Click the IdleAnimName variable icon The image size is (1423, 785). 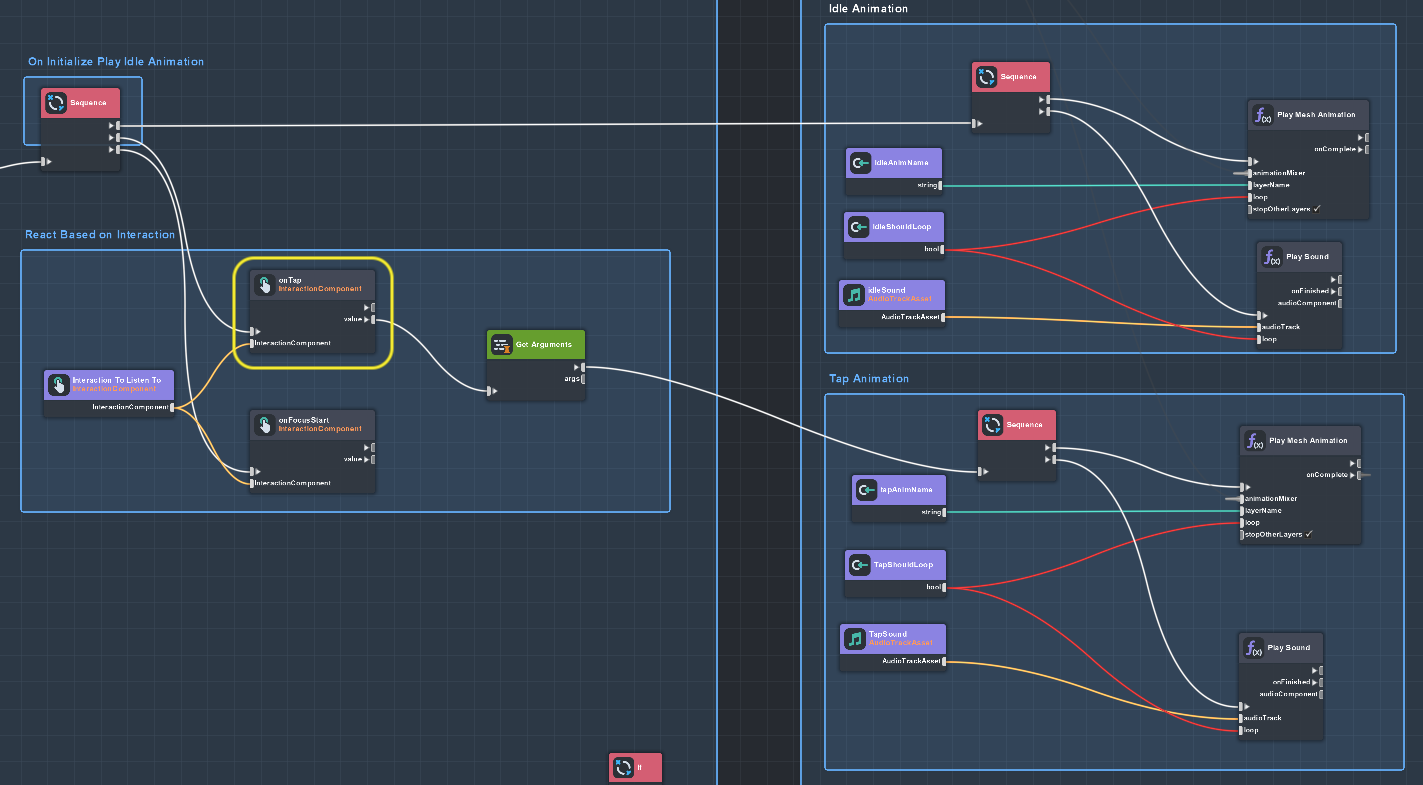click(859, 162)
